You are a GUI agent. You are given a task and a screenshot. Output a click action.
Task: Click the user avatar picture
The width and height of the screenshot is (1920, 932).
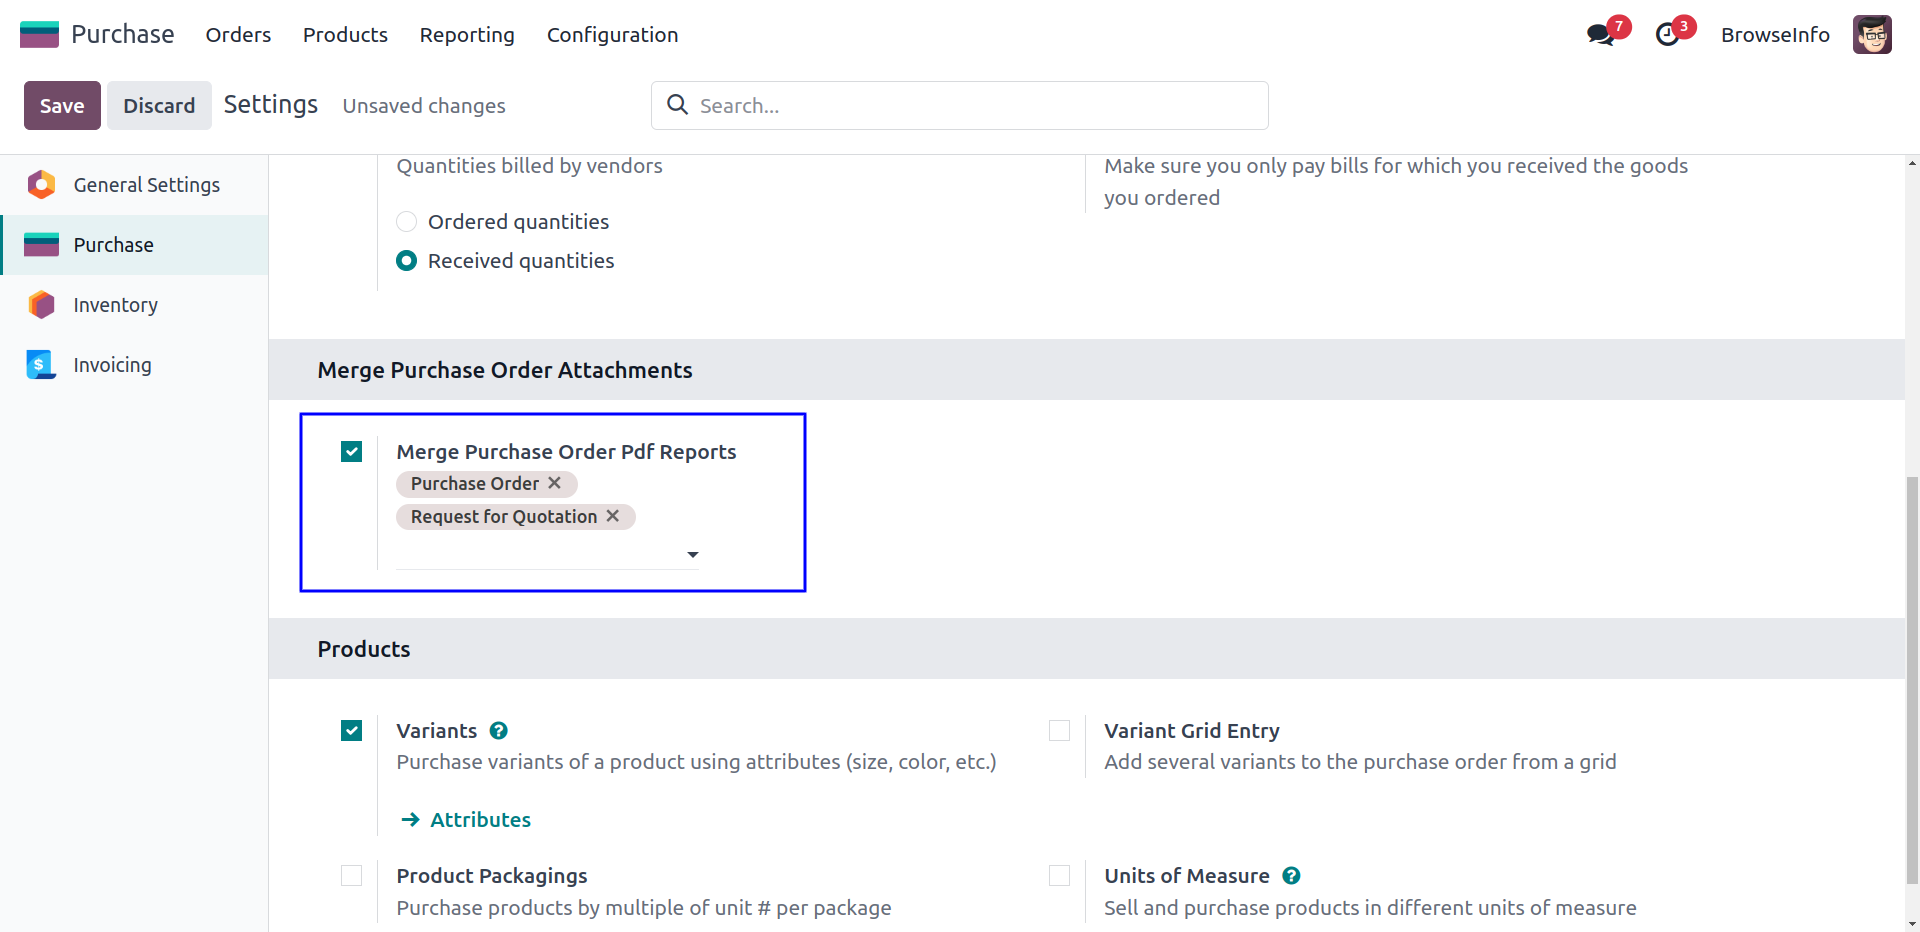coord(1871,35)
